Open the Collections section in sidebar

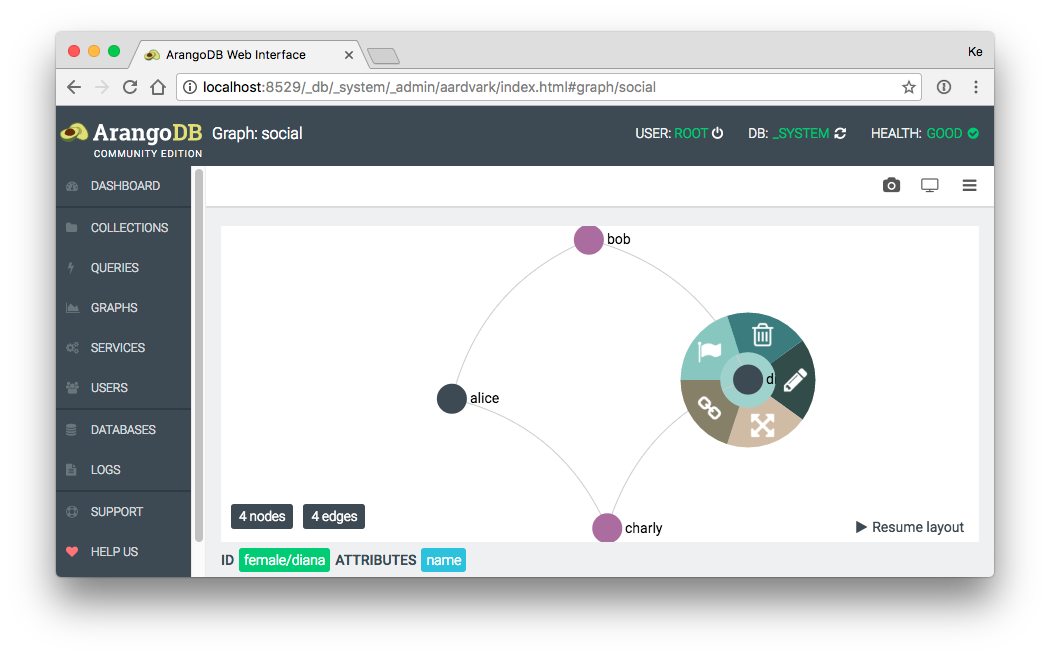129,228
